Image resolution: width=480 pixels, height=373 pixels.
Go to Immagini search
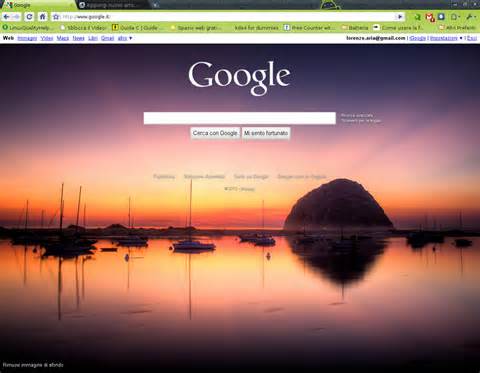(27, 38)
